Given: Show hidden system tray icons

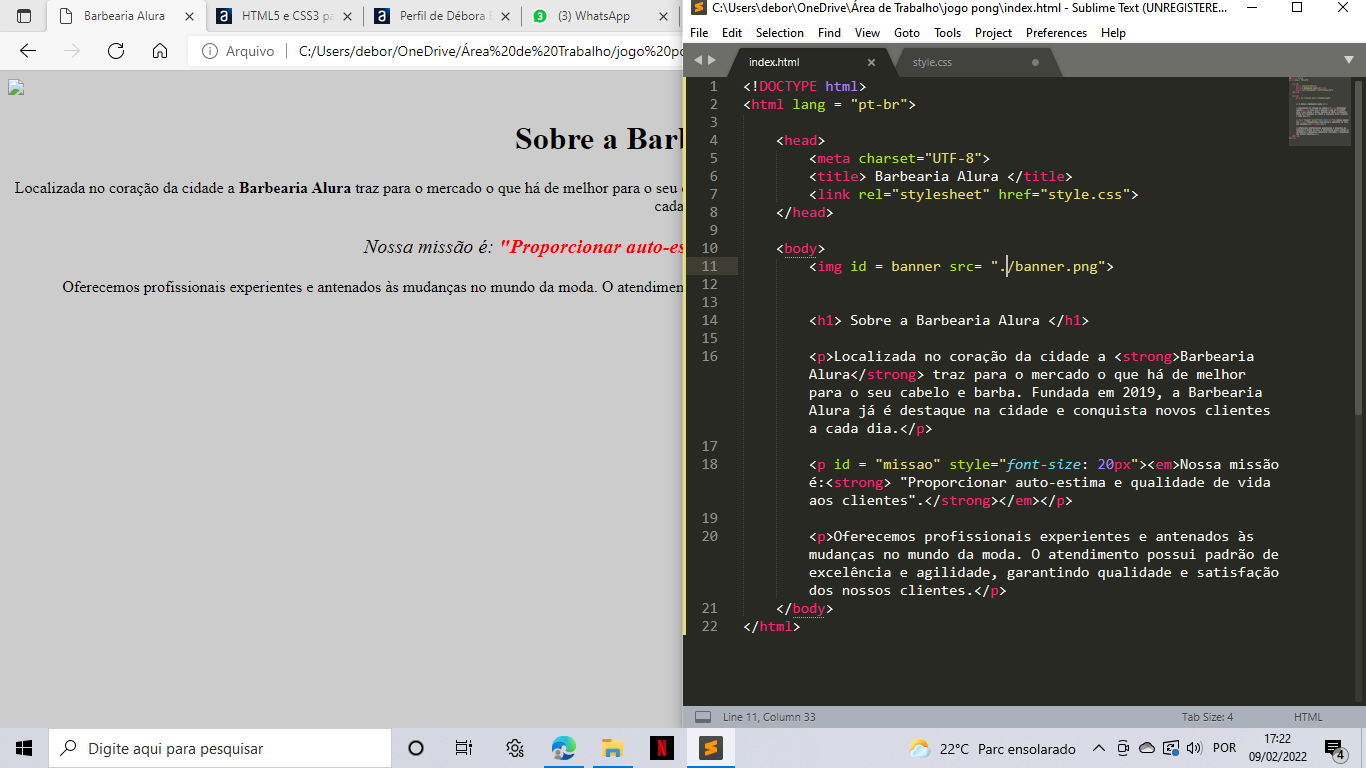Looking at the screenshot, I should (1098, 748).
